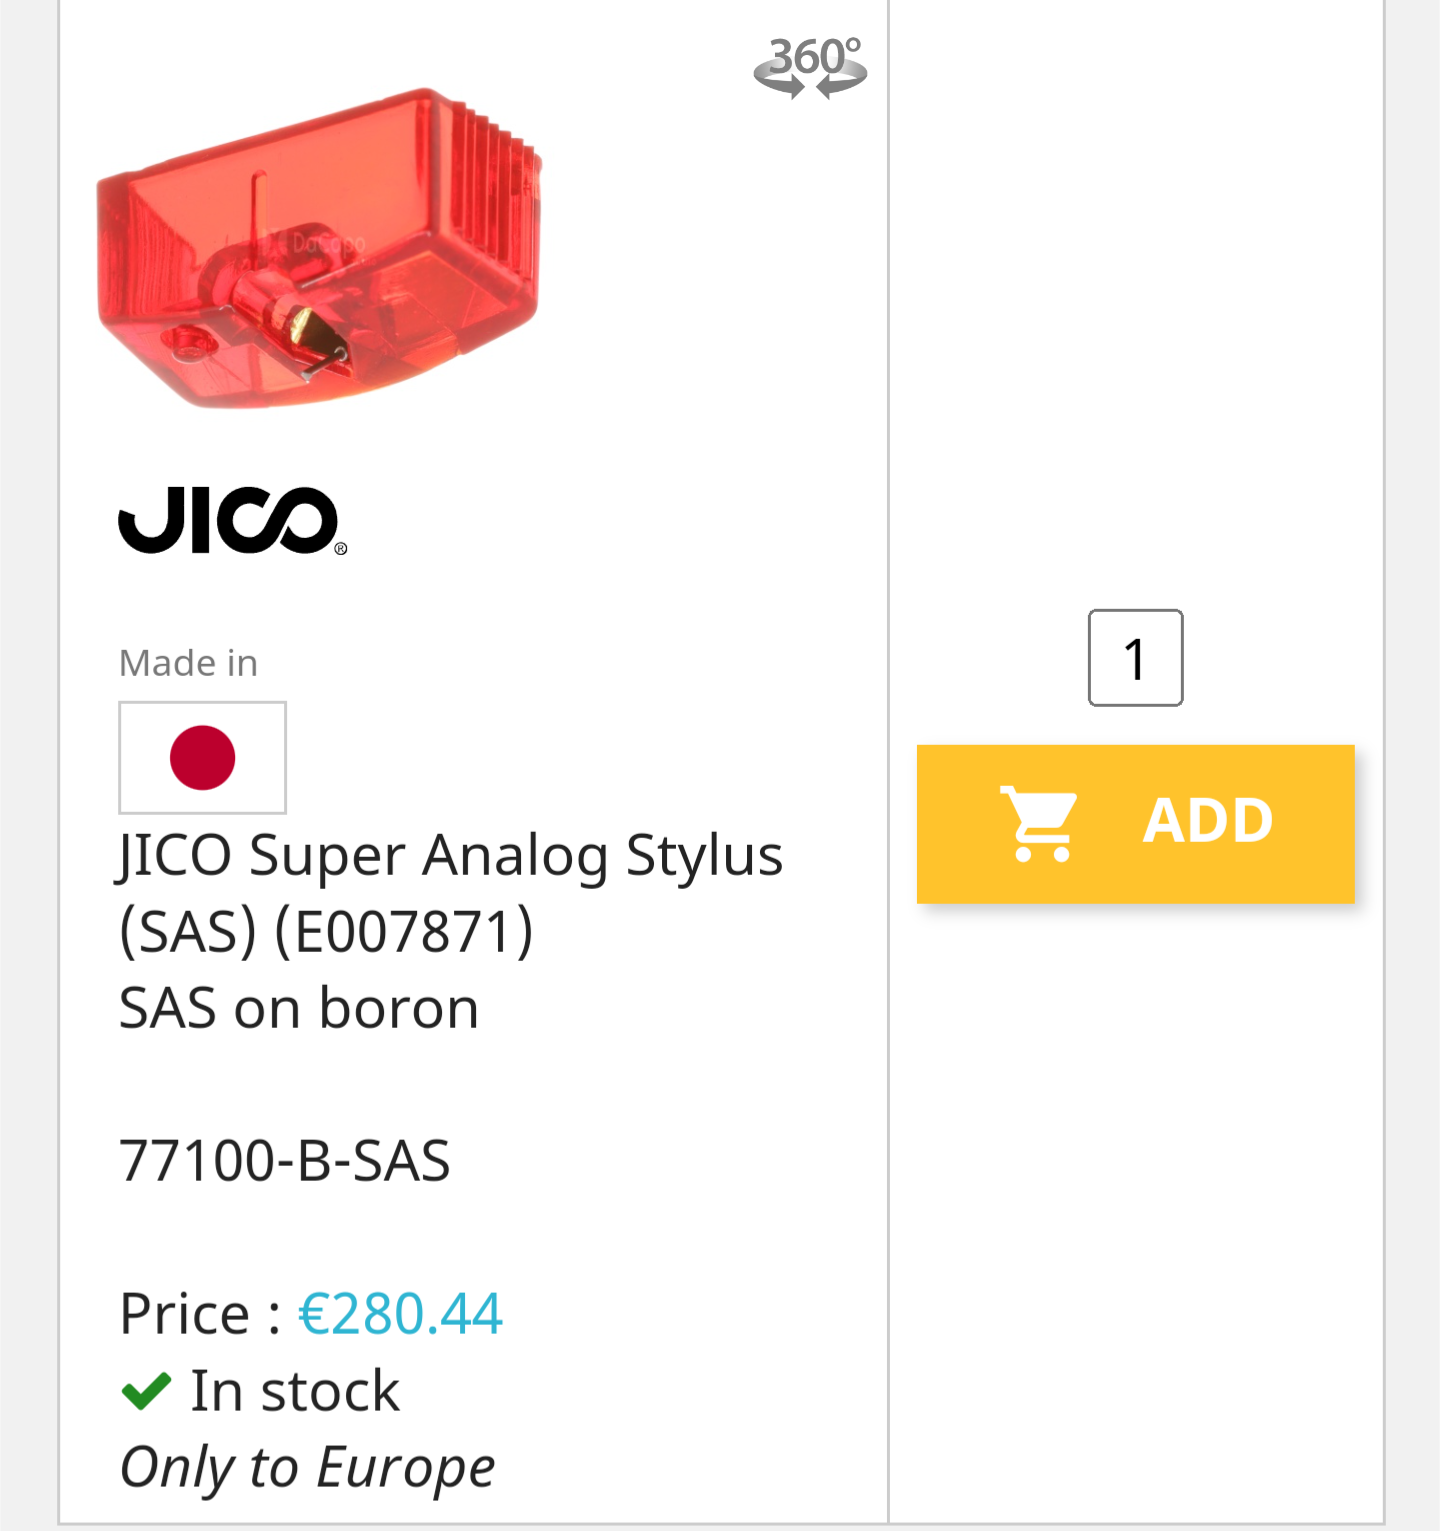Click the "Only to Europe" shipping note
Image resolution: width=1440 pixels, height=1531 pixels.
307,1467
